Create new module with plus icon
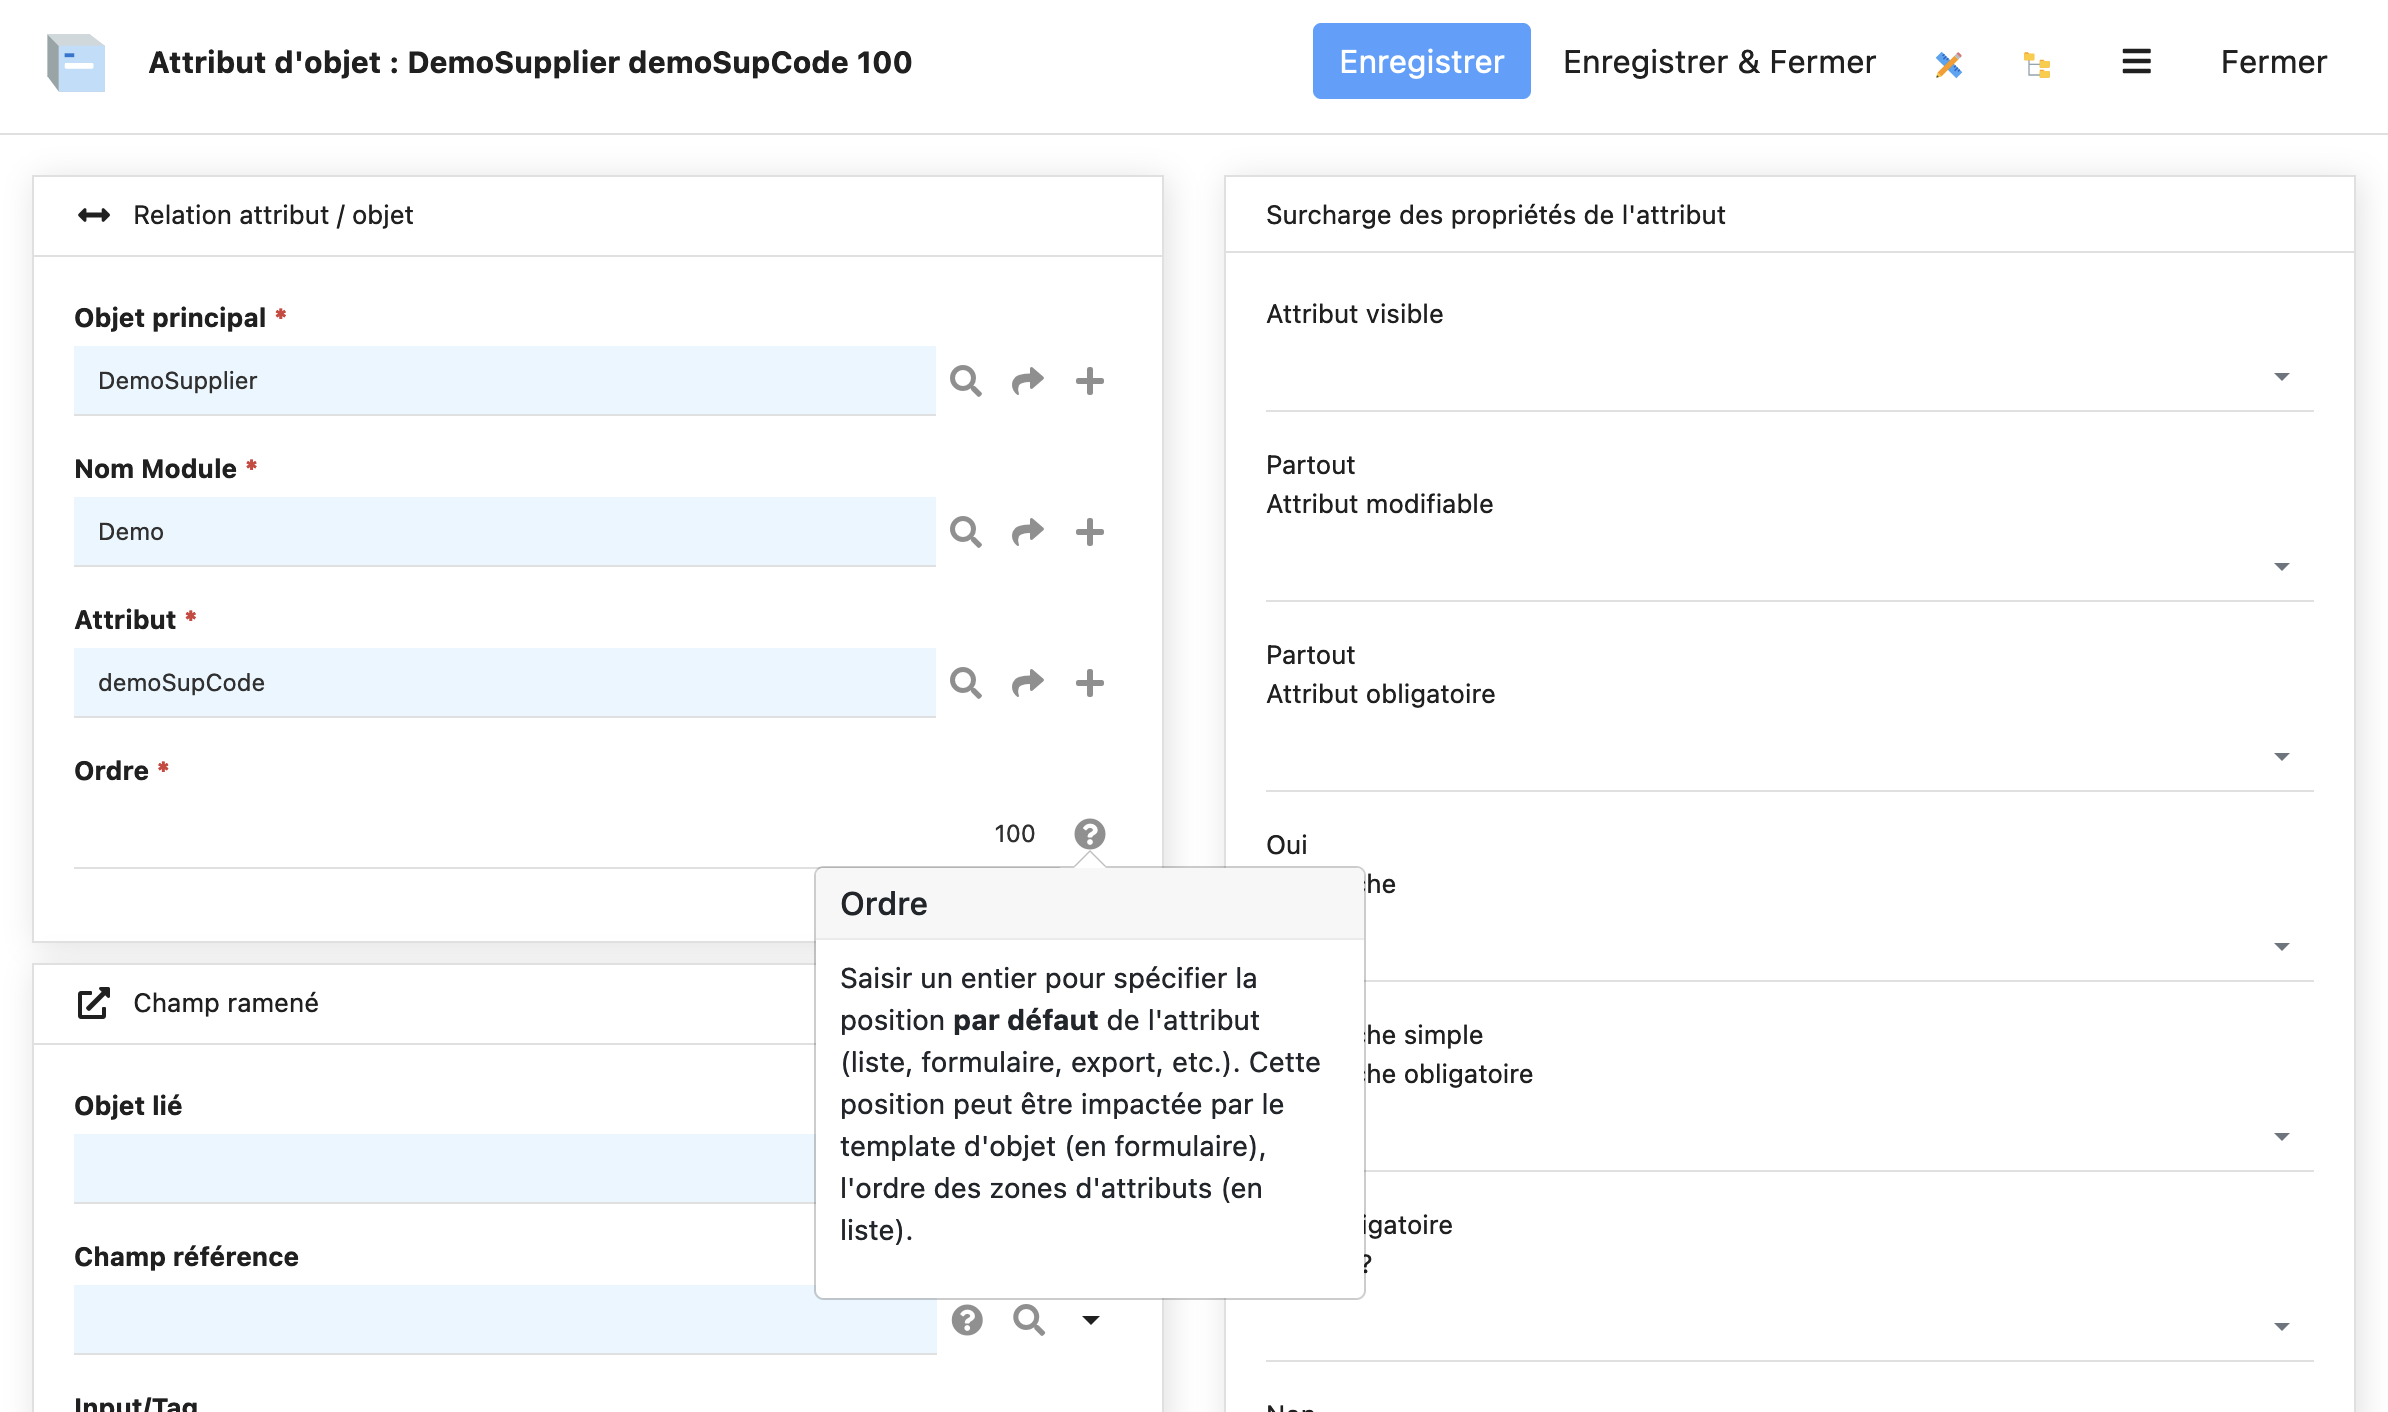The image size is (2388, 1412). [1089, 532]
